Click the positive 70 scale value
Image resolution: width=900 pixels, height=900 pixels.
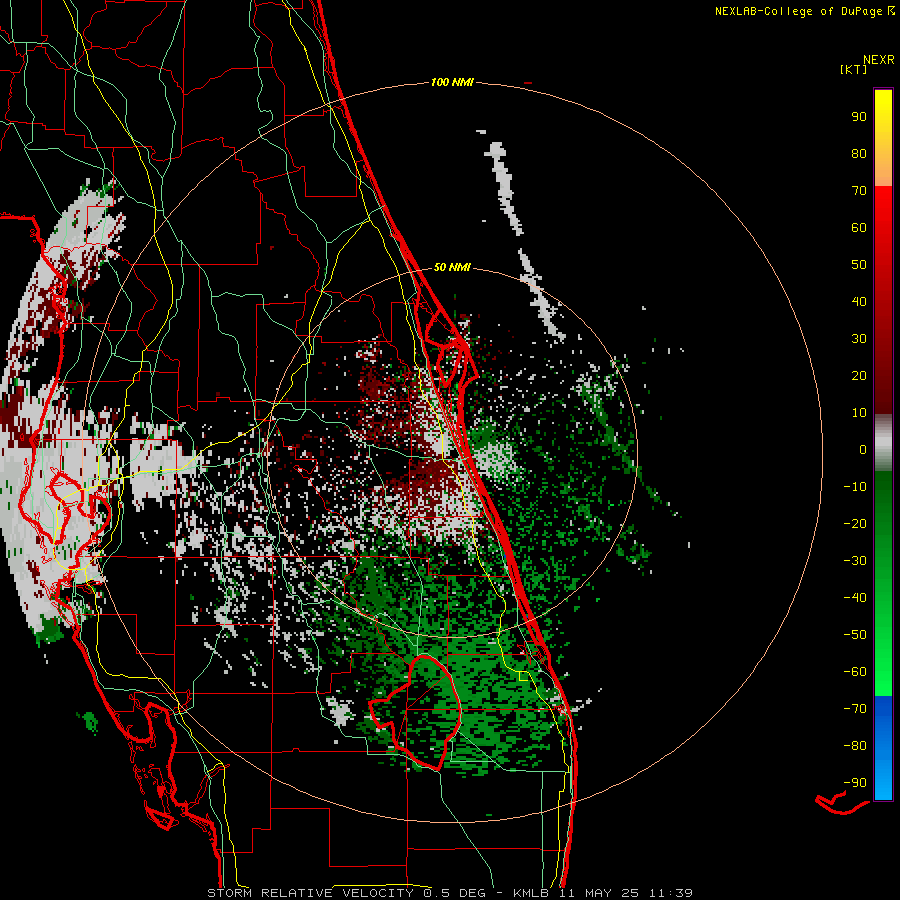pos(859,191)
